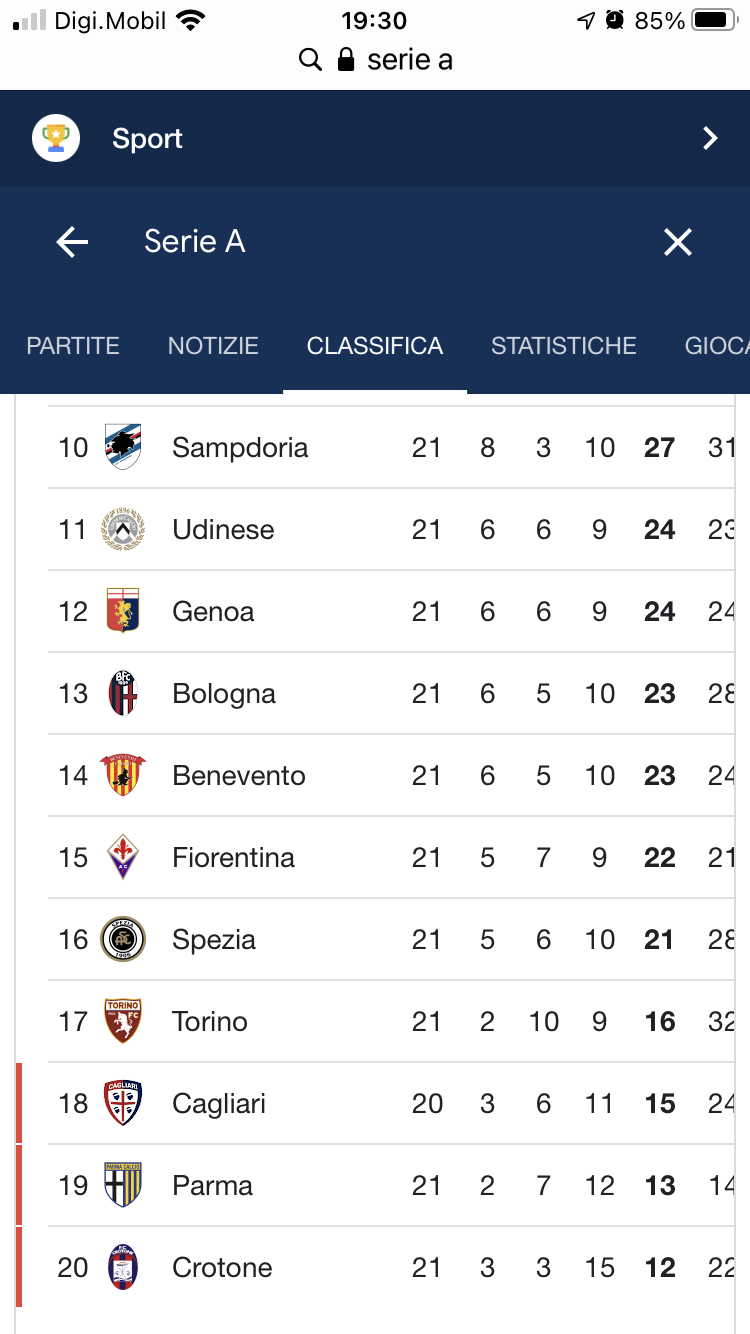The height and width of the screenshot is (1334, 750).
Task: Expand Sport section with right chevron
Action: 710,138
